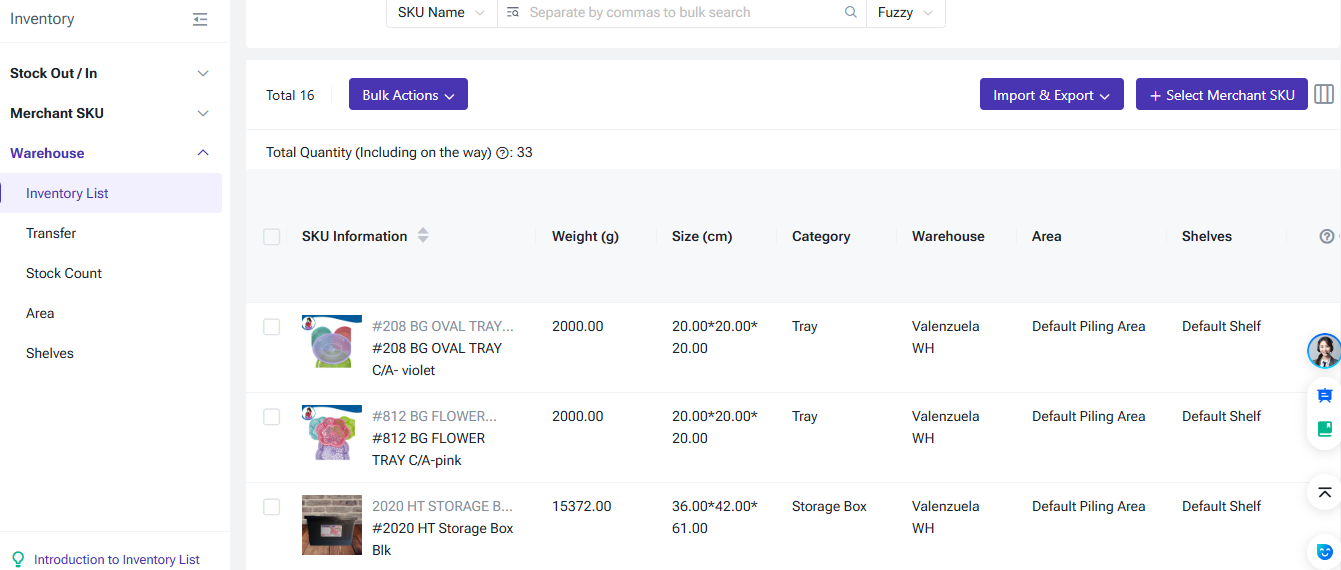Collapse the Inventory sidebar menu icon
Image resolution: width=1341 pixels, height=570 pixels.
click(201, 19)
